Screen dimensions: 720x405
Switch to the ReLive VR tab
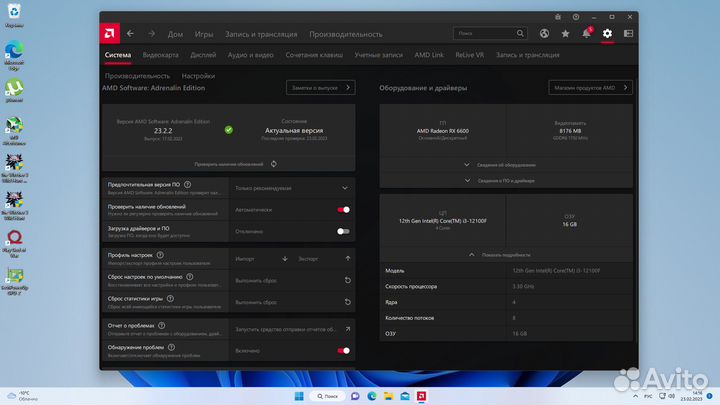click(470, 55)
